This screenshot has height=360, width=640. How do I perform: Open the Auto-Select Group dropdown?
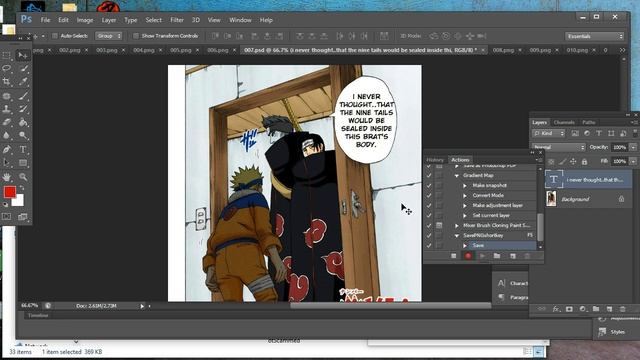(x=109, y=36)
